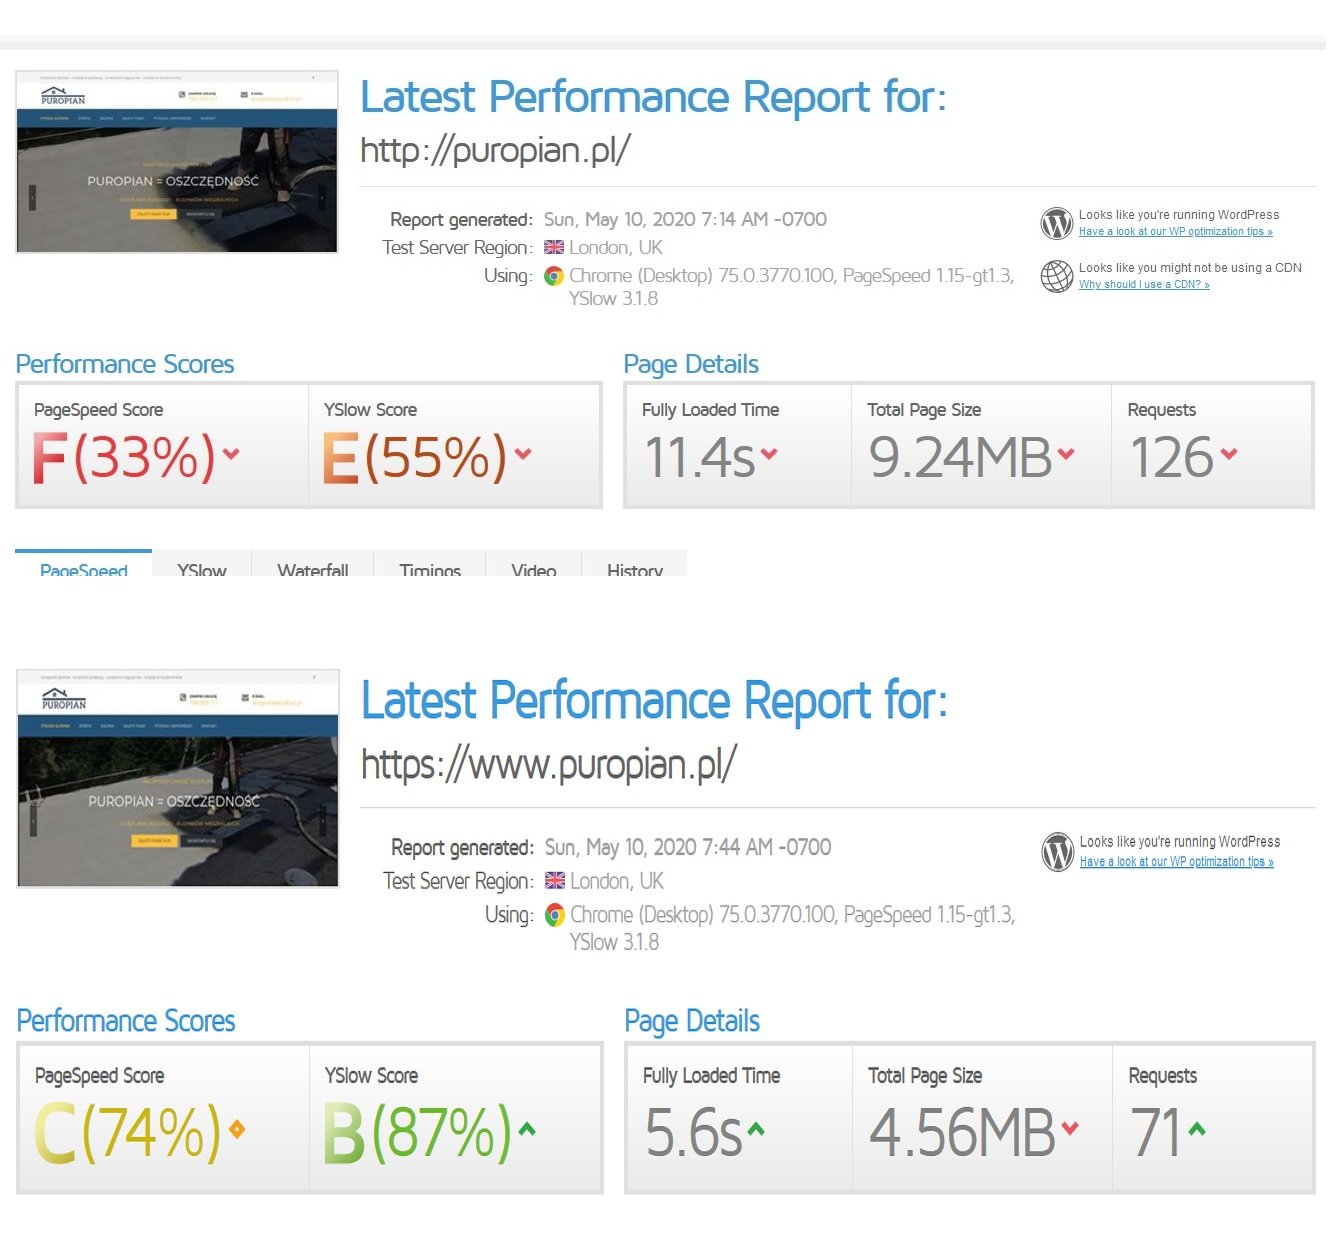Click the WordPress logo in second report
The width and height of the screenshot is (1327, 1240).
point(1057,851)
